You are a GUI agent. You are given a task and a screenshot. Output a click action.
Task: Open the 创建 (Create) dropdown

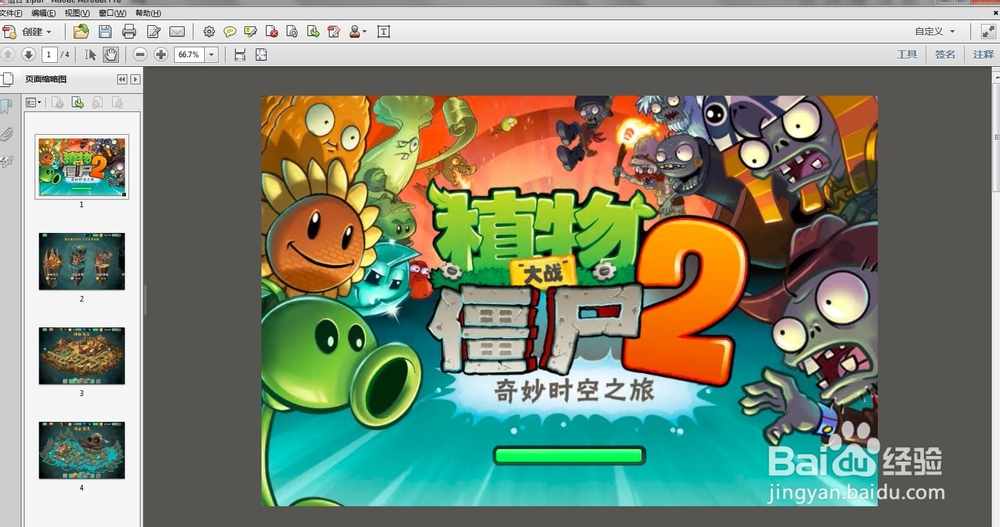[27, 31]
